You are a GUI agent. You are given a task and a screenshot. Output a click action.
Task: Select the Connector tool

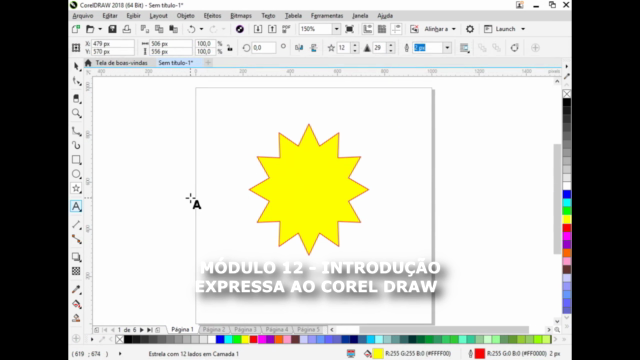point(76,239)
